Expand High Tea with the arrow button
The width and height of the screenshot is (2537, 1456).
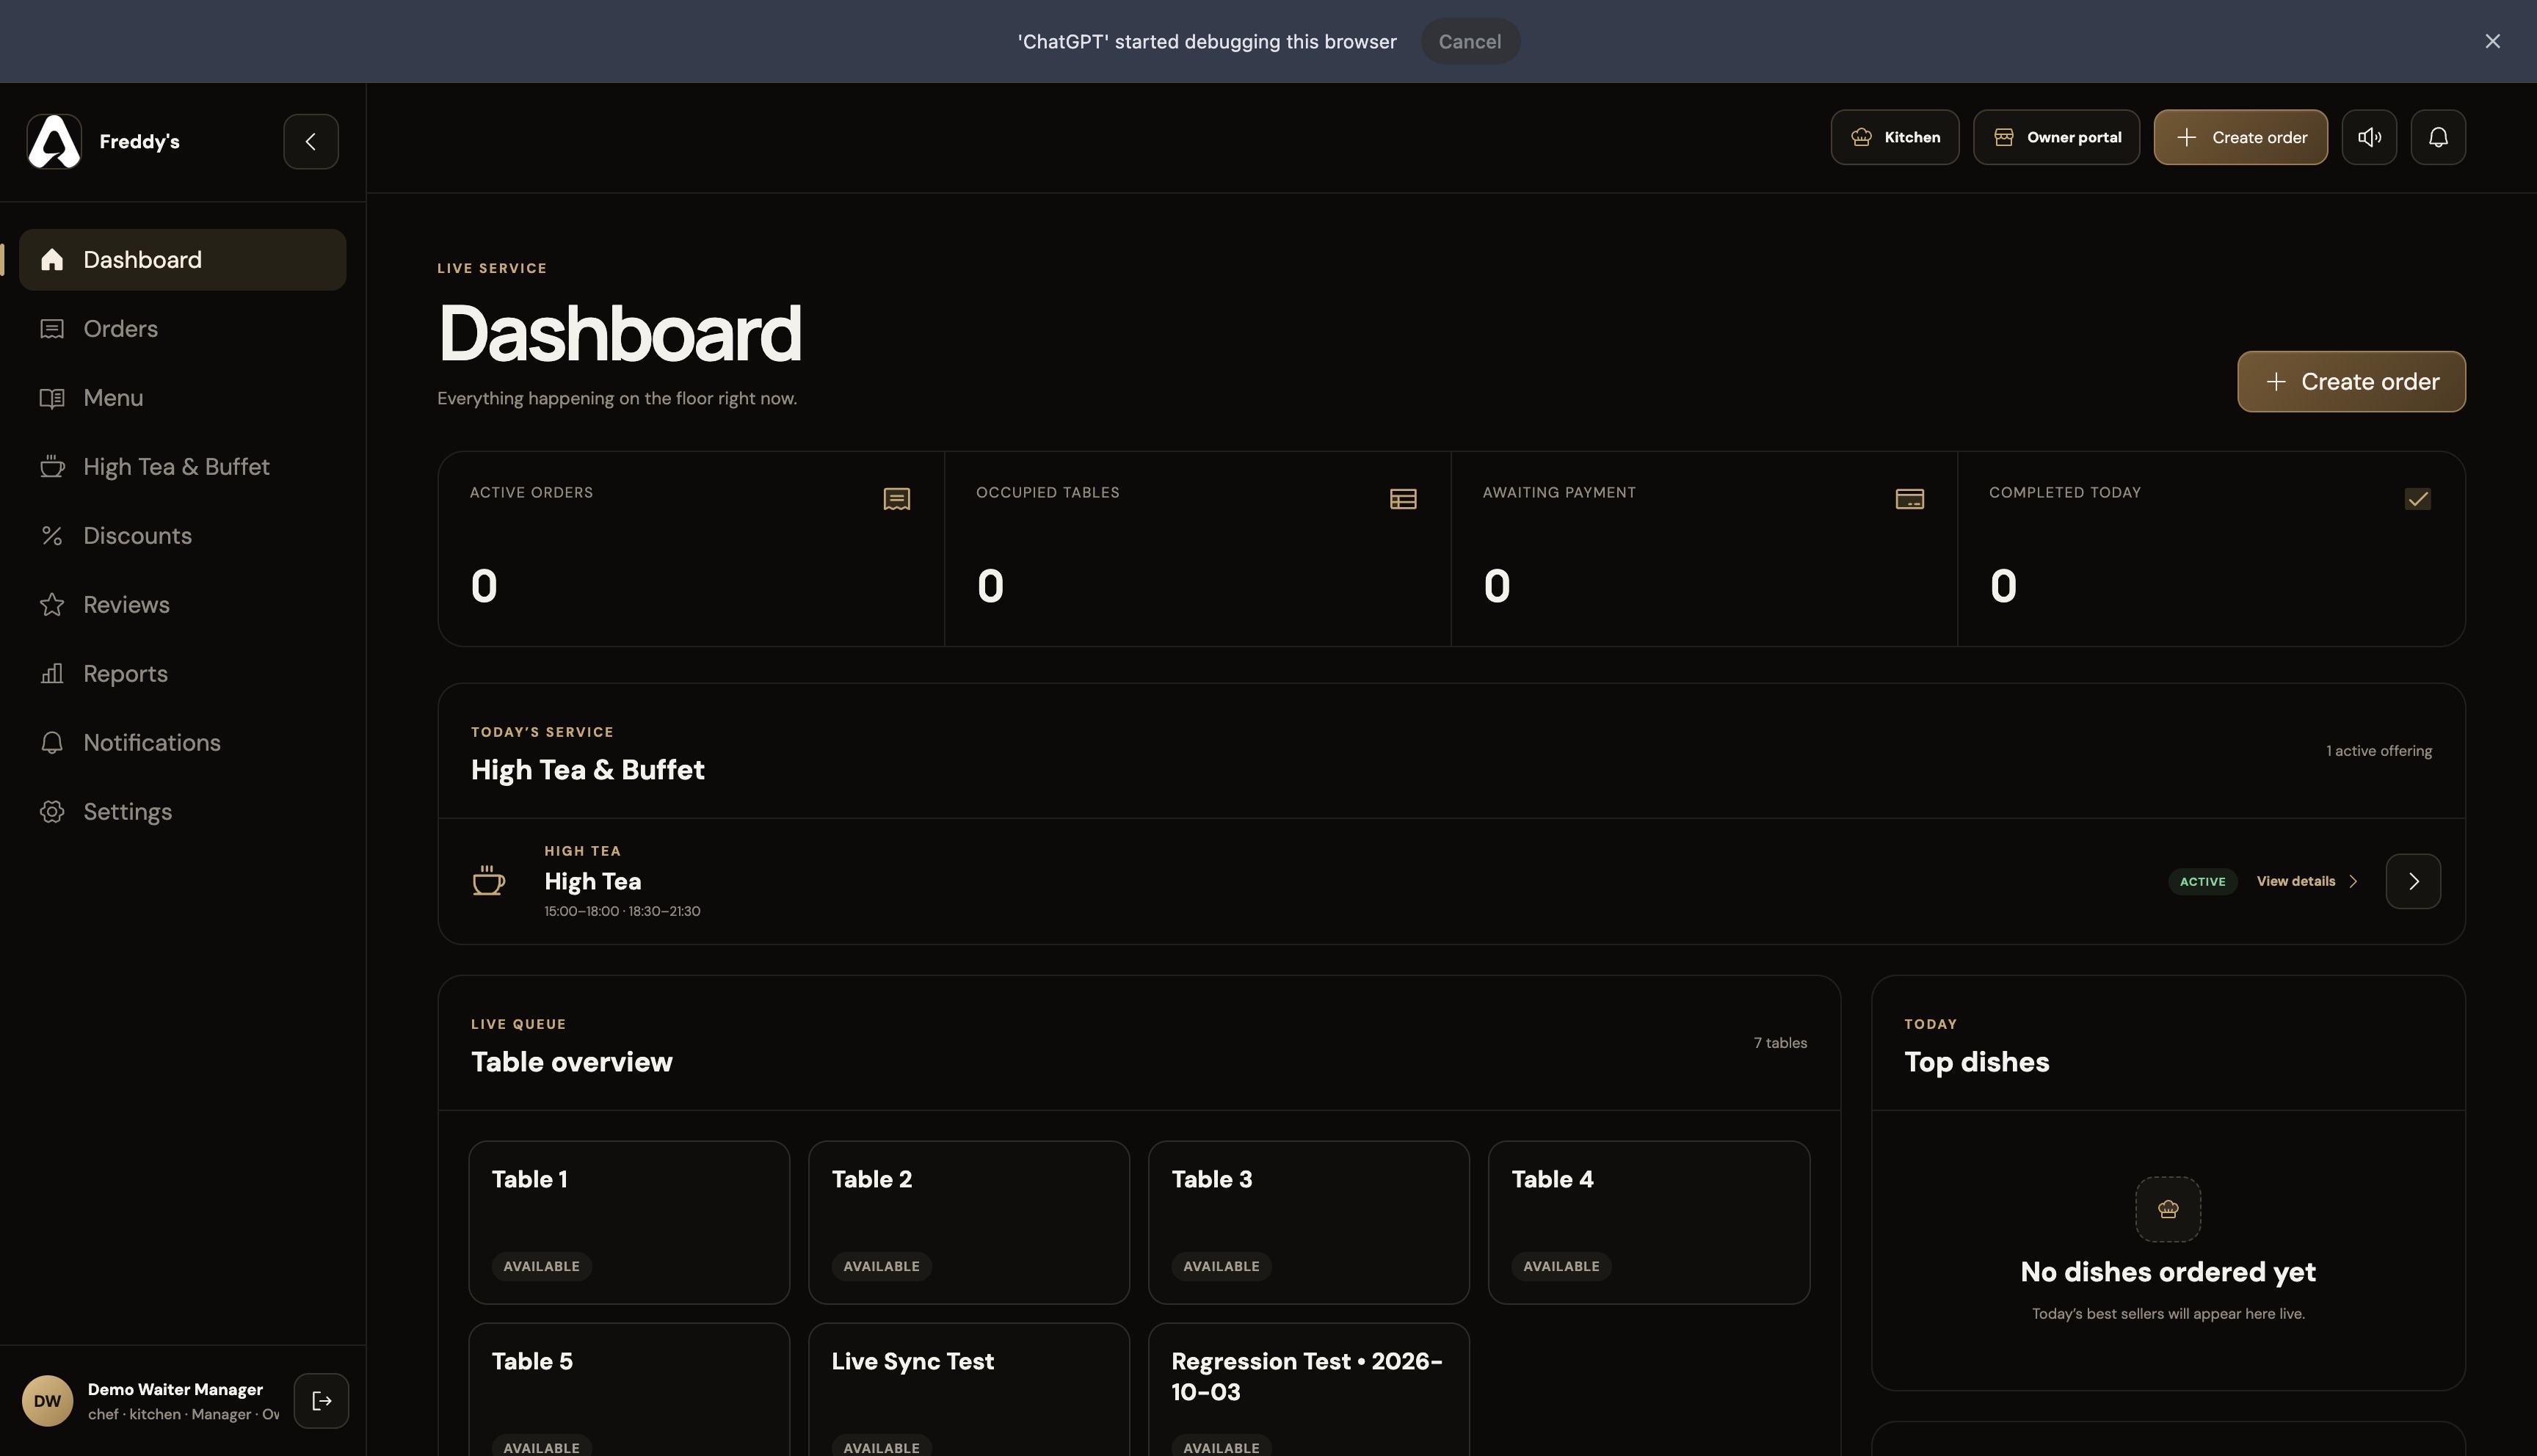pyautogui.click(x=2413, y=881)
